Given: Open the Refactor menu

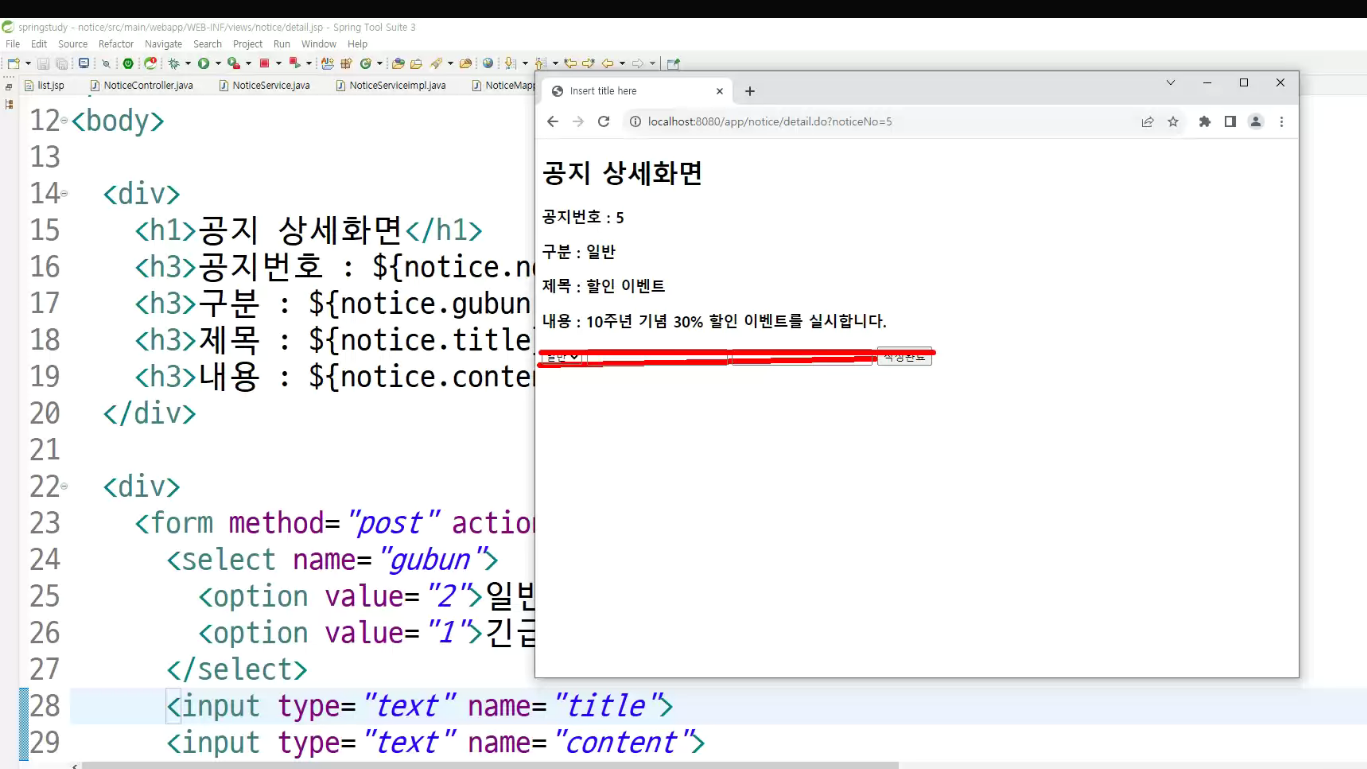Looking at the screenshot, I should point(116,44).
